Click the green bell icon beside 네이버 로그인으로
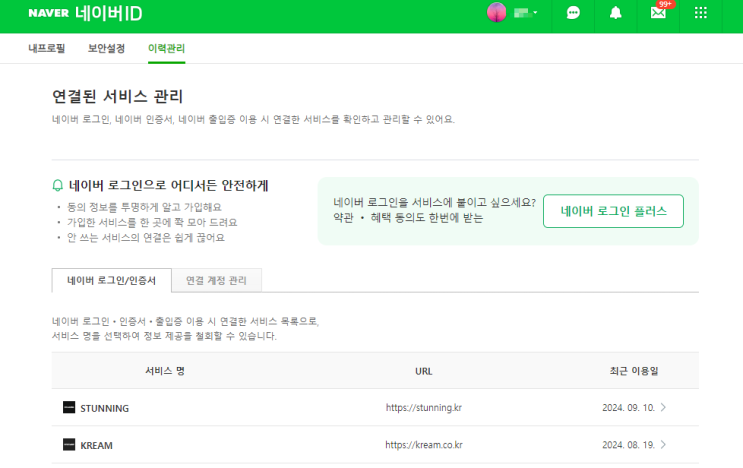743x468 pixels. coord(57,185)
